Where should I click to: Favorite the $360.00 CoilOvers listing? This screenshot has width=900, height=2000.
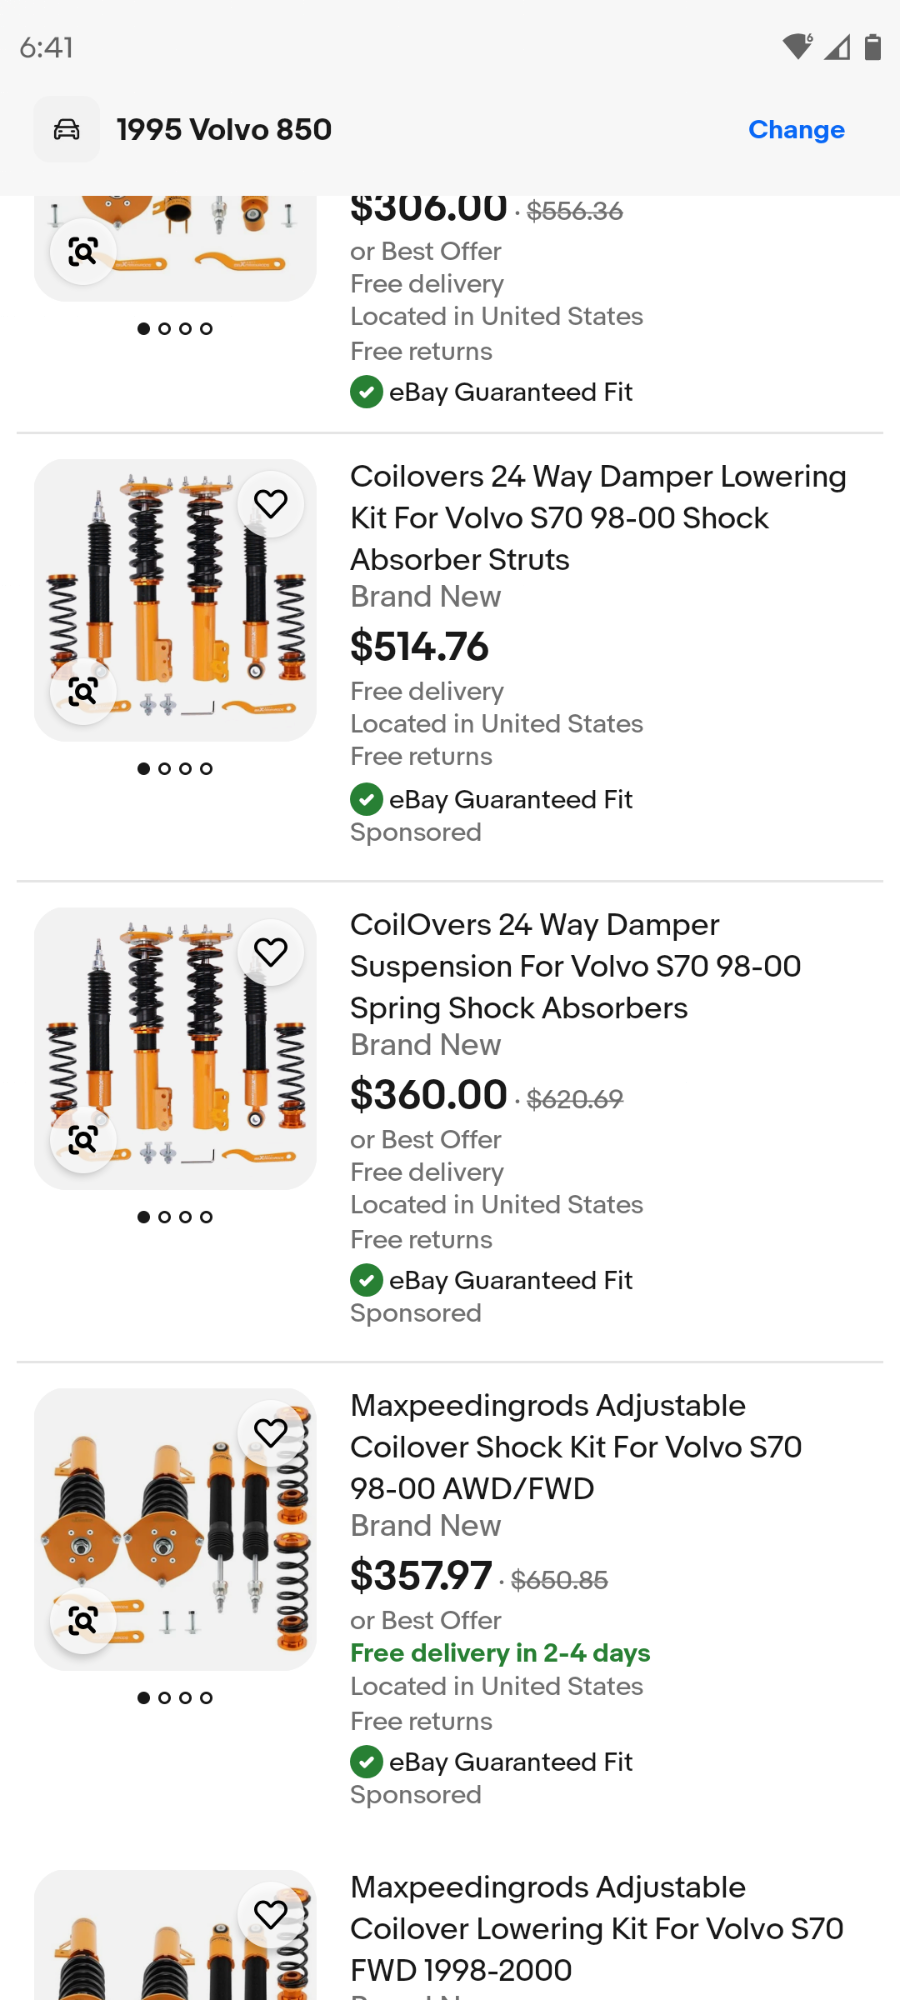click(270, 951)
